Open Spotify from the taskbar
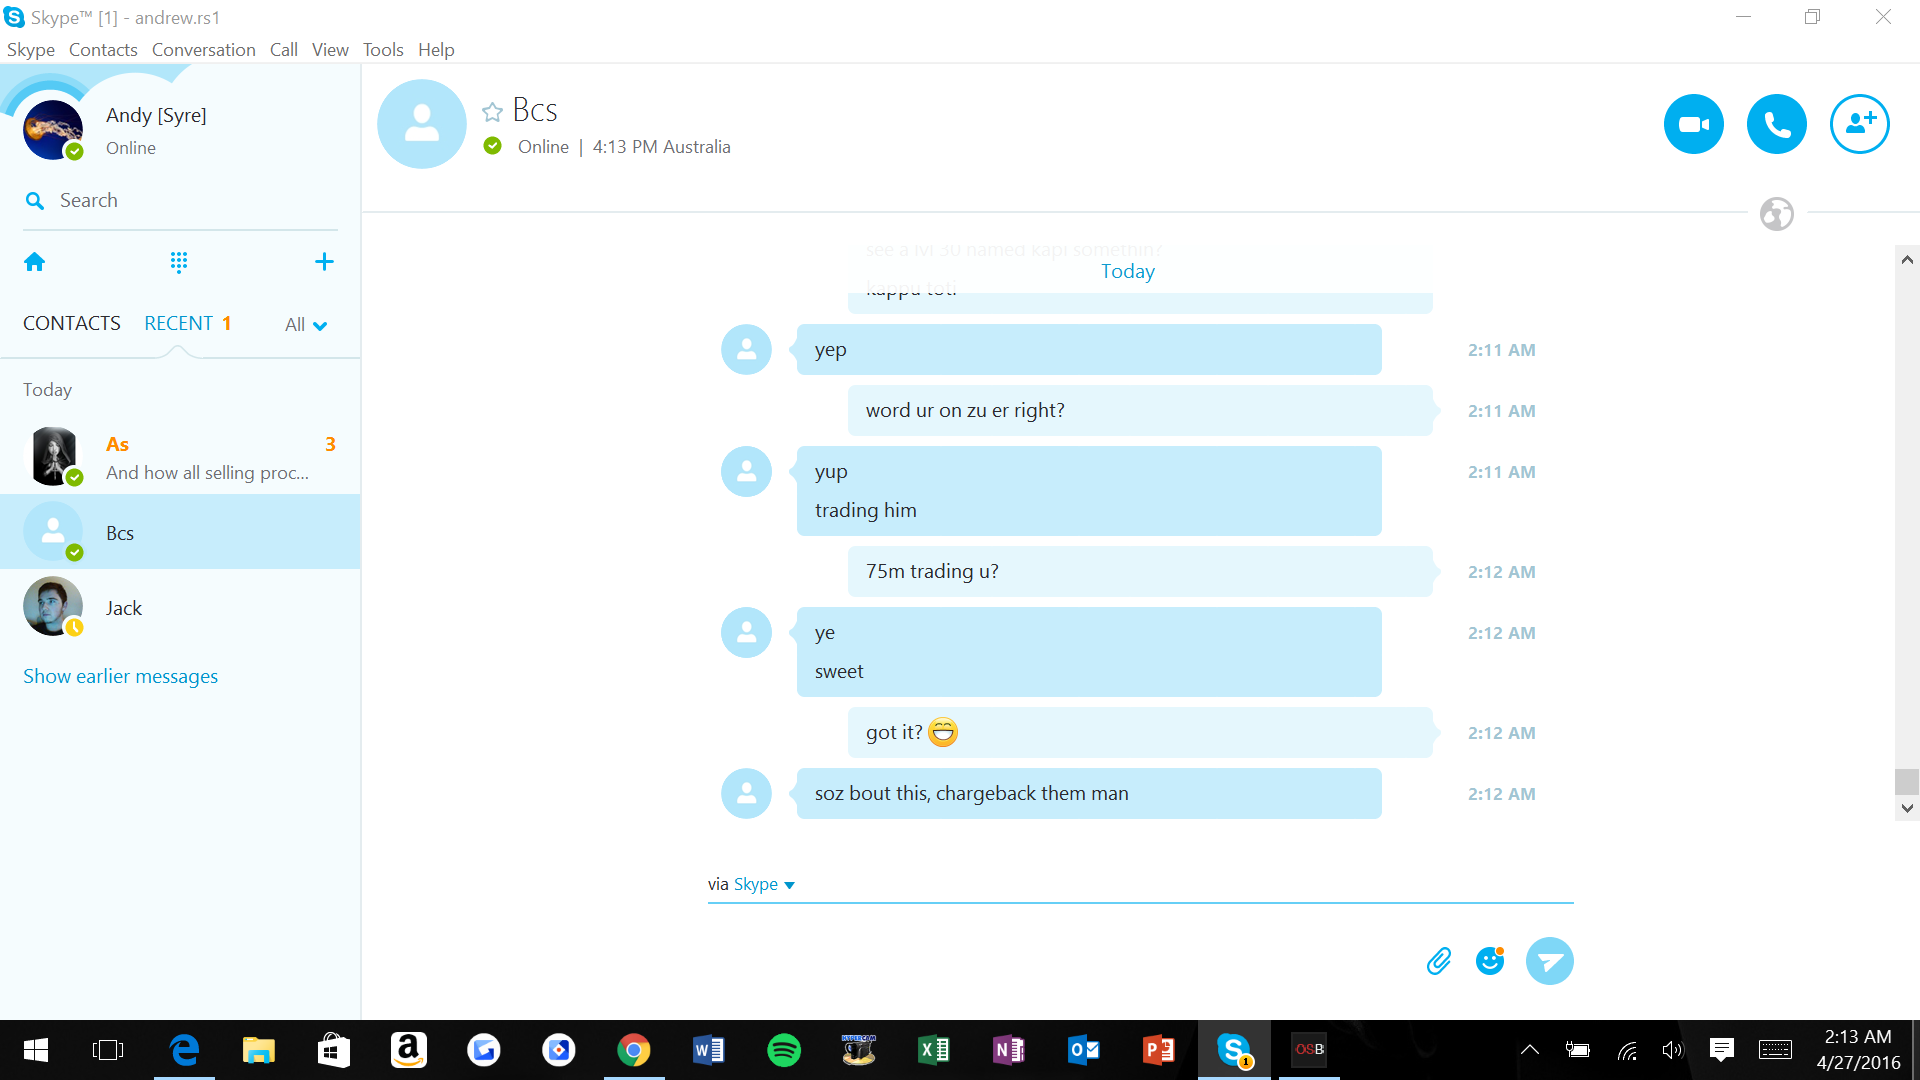The height and width of the screenshot is (1080, 1920). (783, 1050)
